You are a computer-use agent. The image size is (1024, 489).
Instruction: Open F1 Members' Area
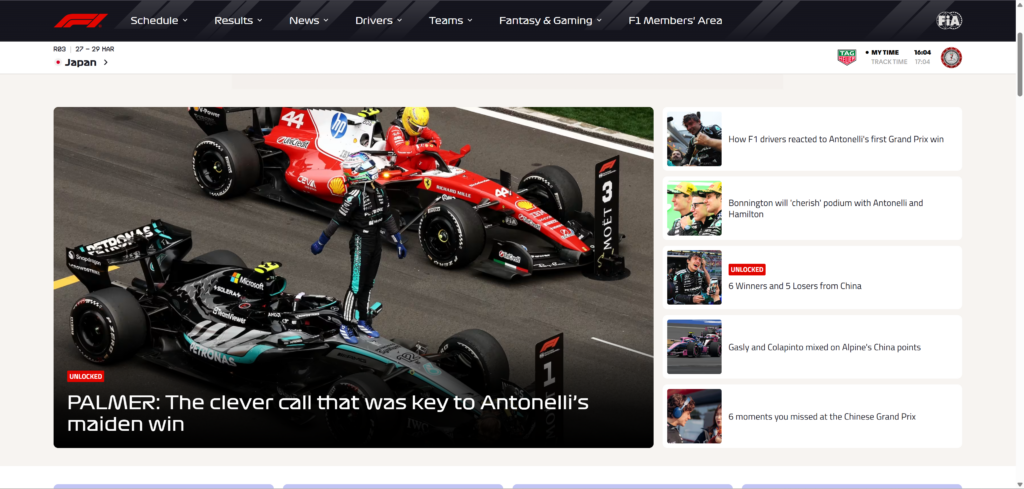click(x=675, y=20)
